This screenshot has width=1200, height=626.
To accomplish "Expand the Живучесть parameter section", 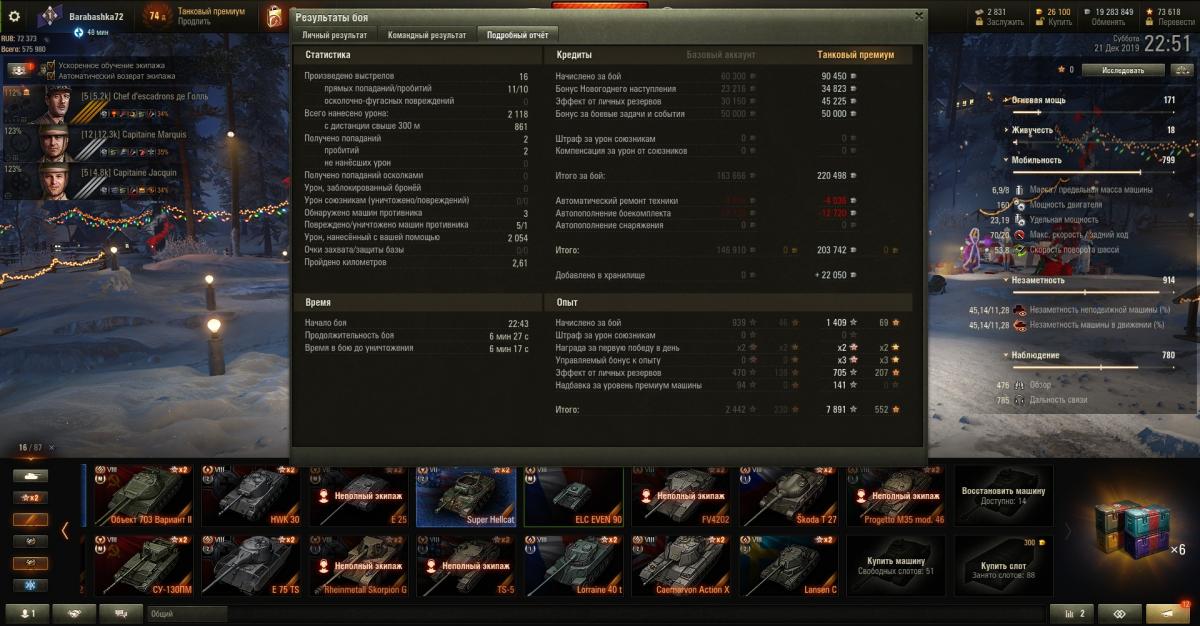I will pyautogui.click(x=1004, y=130).
